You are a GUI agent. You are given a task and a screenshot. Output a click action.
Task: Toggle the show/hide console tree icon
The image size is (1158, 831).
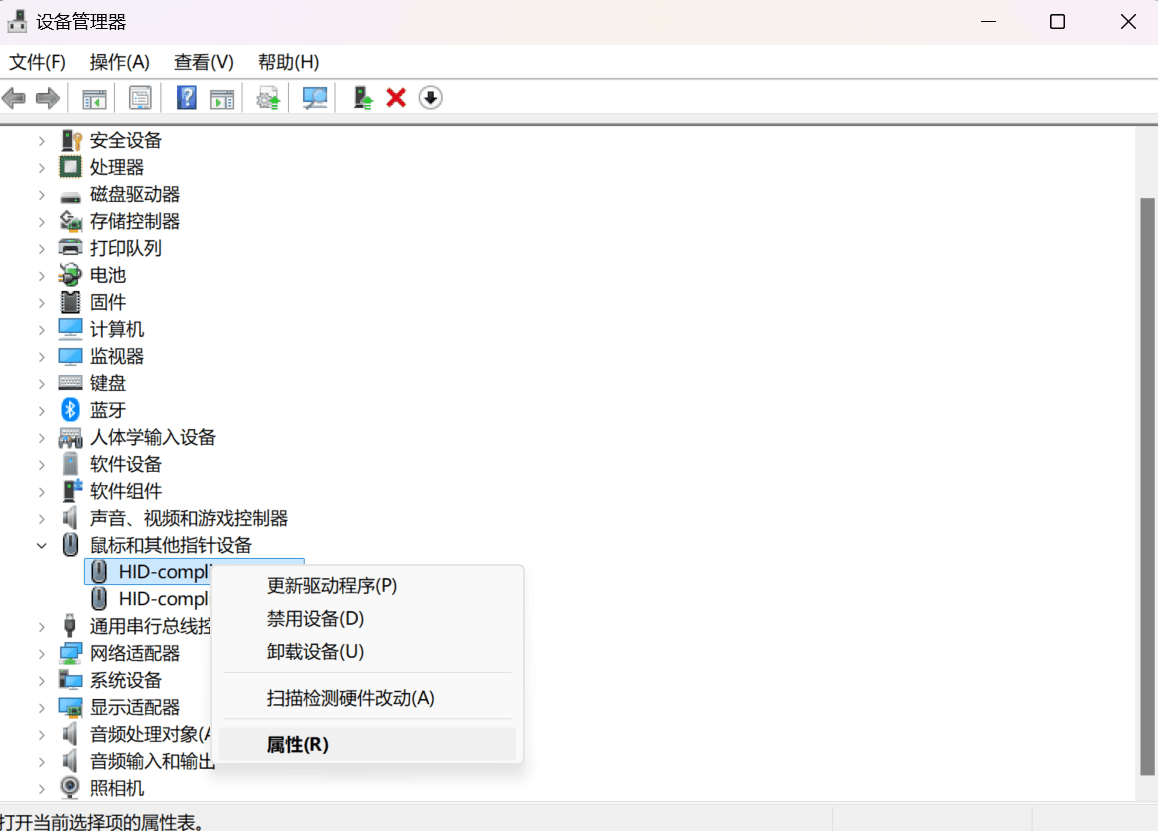(x=94, y=98)
